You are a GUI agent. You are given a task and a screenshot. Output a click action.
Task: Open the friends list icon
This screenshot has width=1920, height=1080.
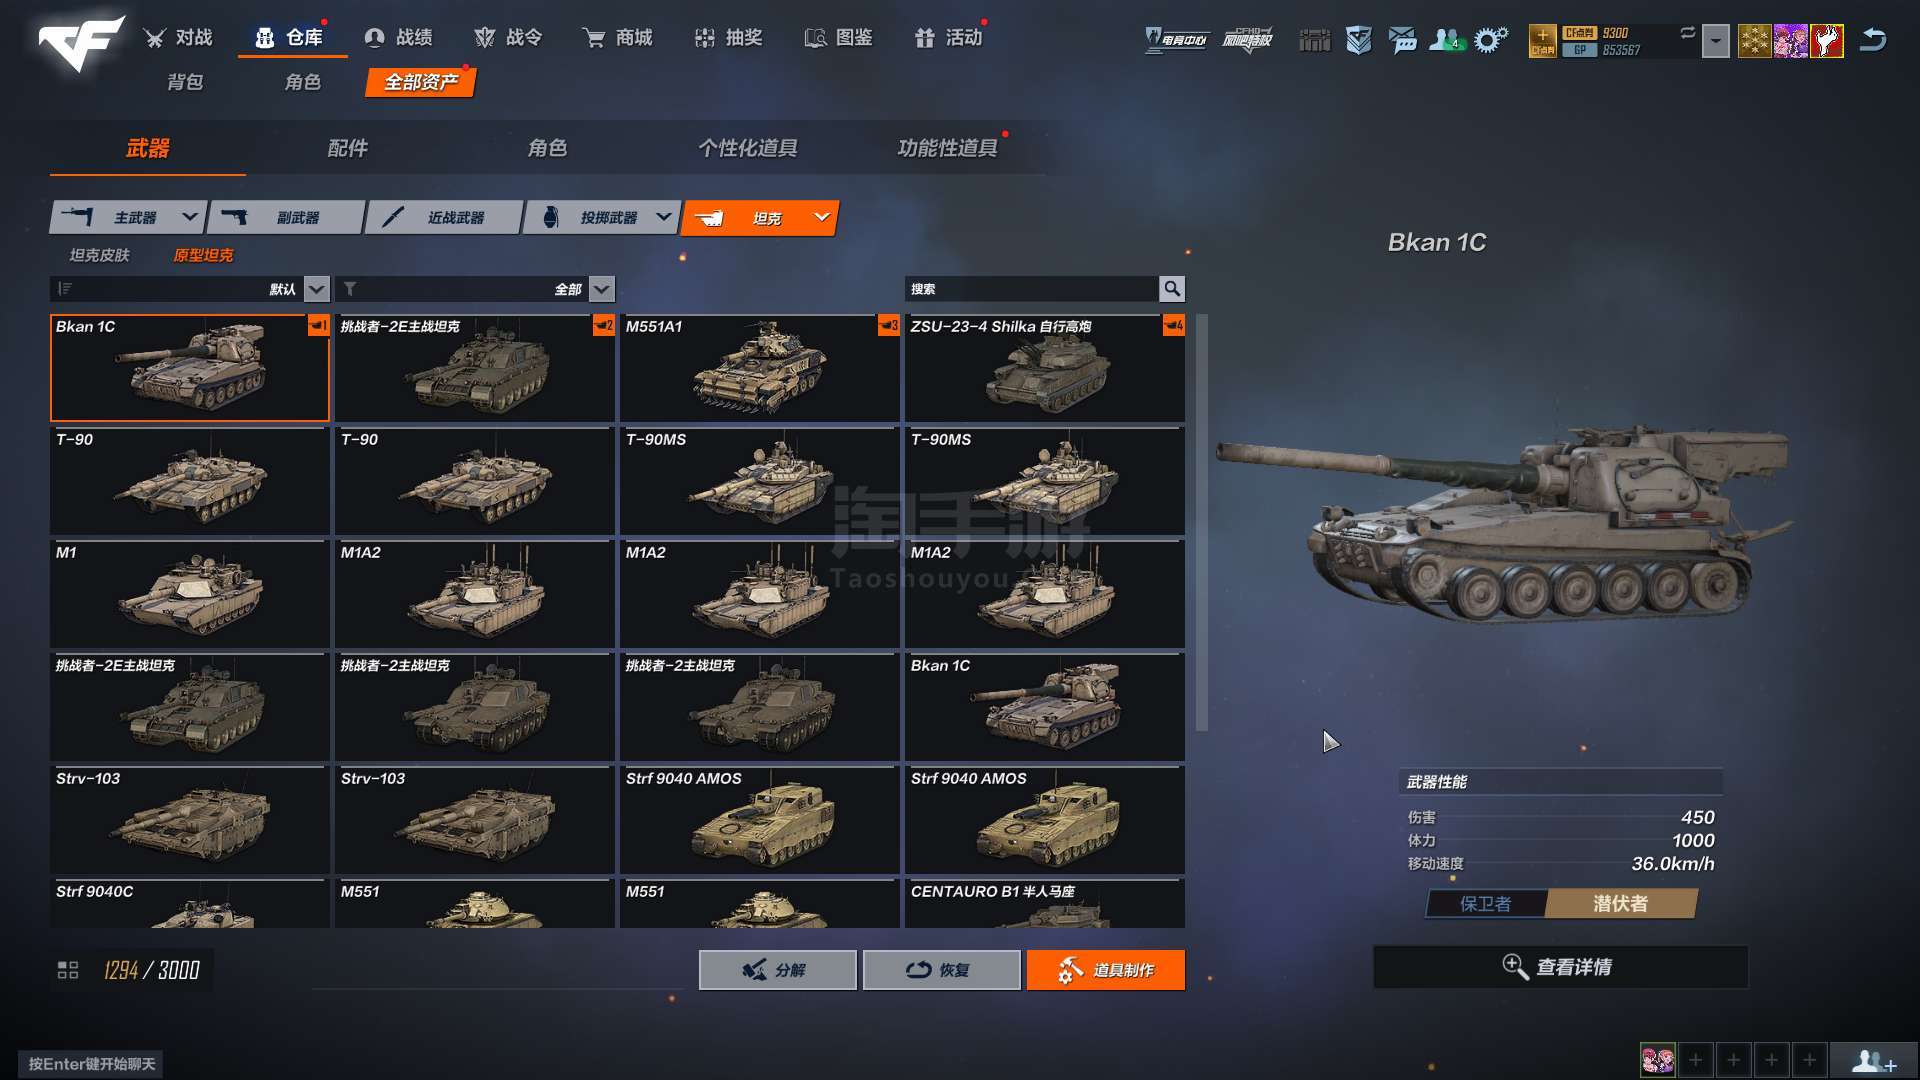point(1446,40)
